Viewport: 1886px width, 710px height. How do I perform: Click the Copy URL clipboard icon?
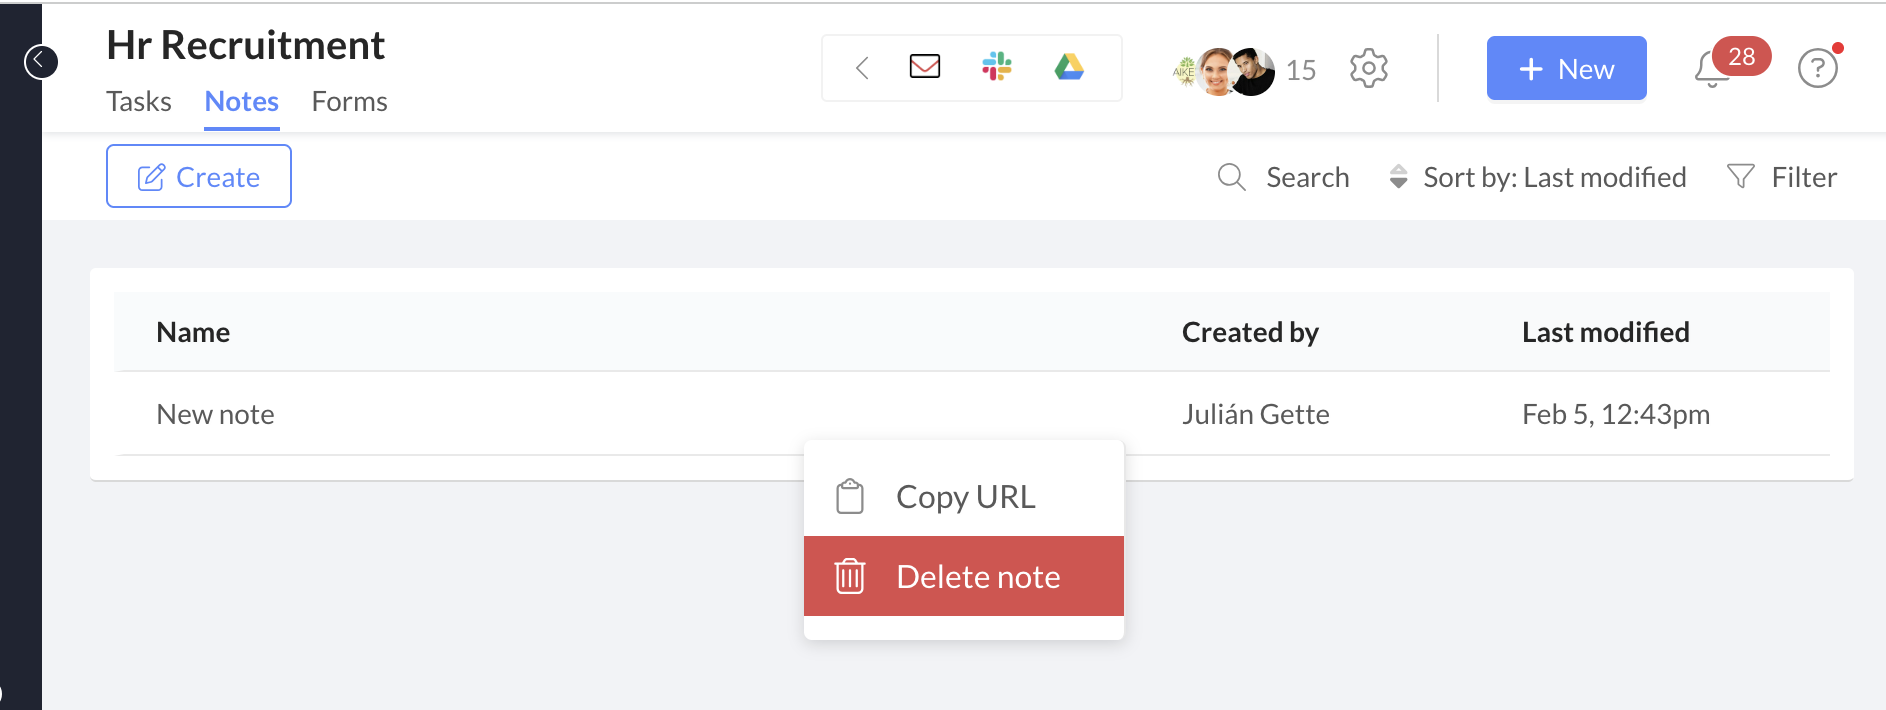coord(849,495)
